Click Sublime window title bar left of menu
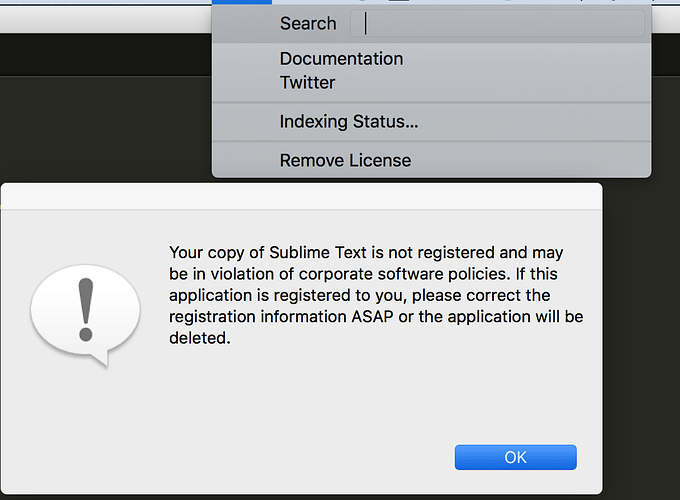Image resolution: width=680 pixels, height=500 pixels. point(106,20)
